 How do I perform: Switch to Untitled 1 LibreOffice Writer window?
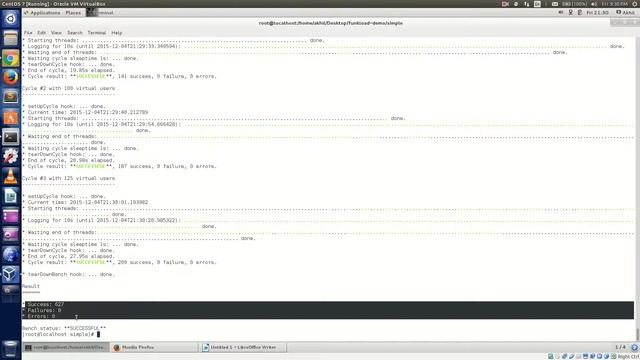[x=243, y=347]
